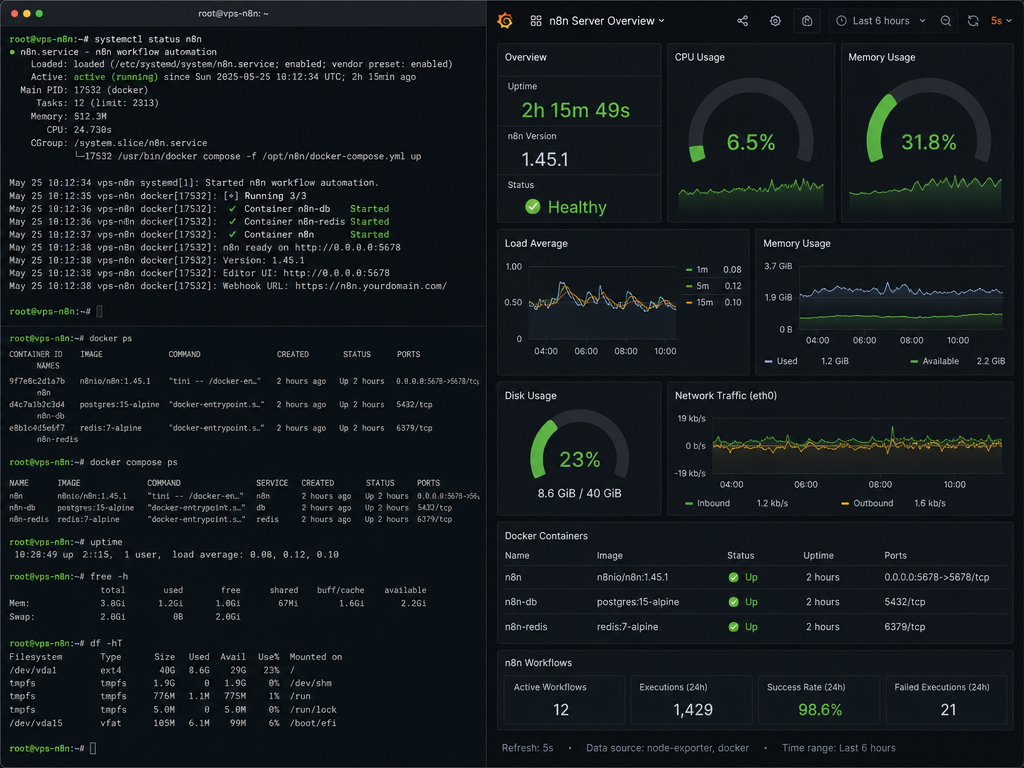Open the CPU Usage panel title menu

[x=699, y=57]
